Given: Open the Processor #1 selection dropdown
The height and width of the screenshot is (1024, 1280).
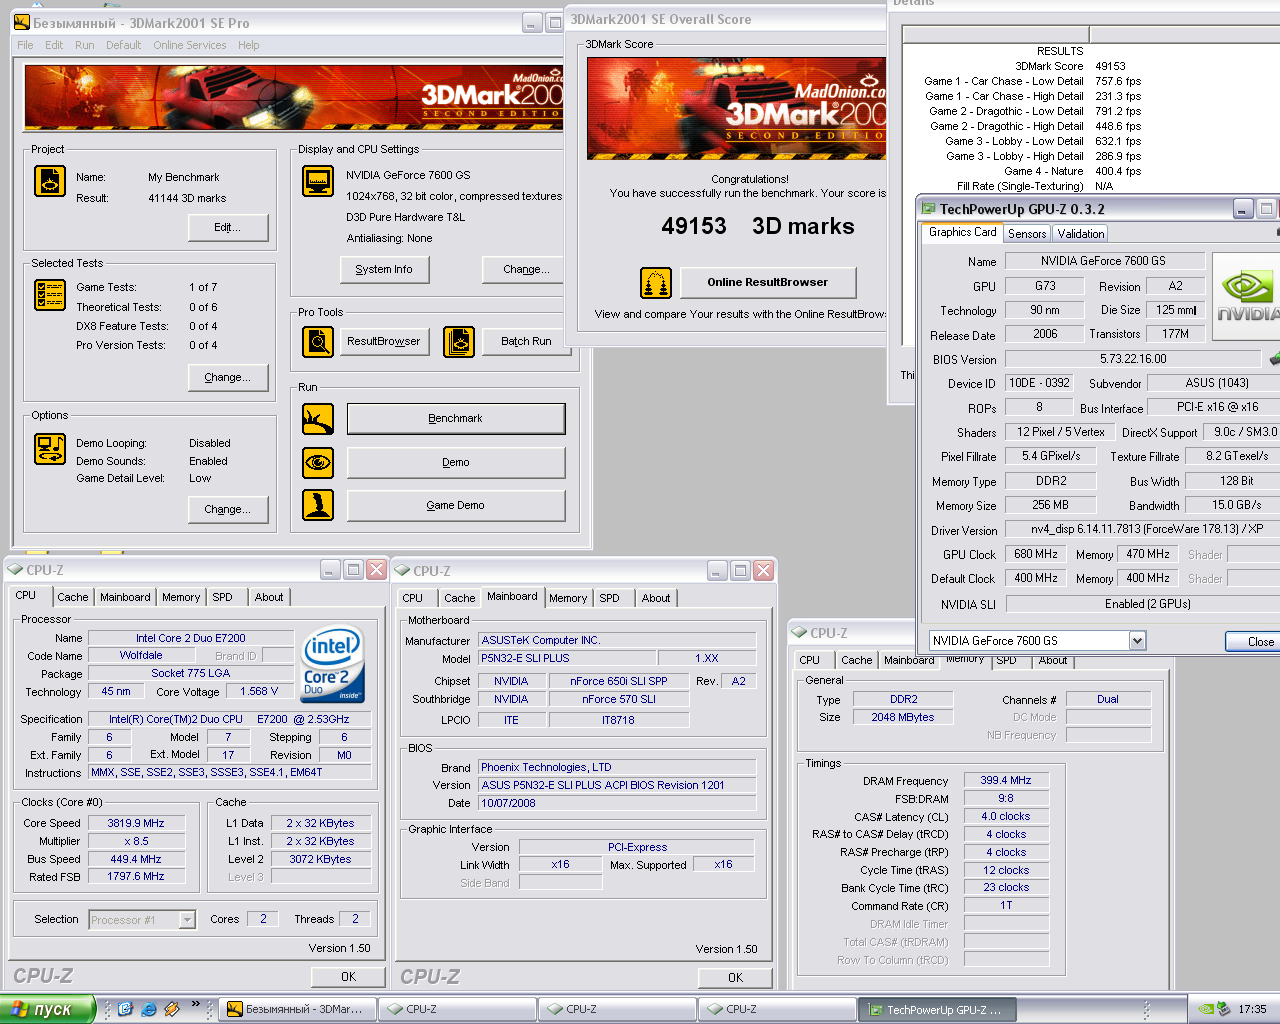Looking at the screenshot, I should [187, 920].
